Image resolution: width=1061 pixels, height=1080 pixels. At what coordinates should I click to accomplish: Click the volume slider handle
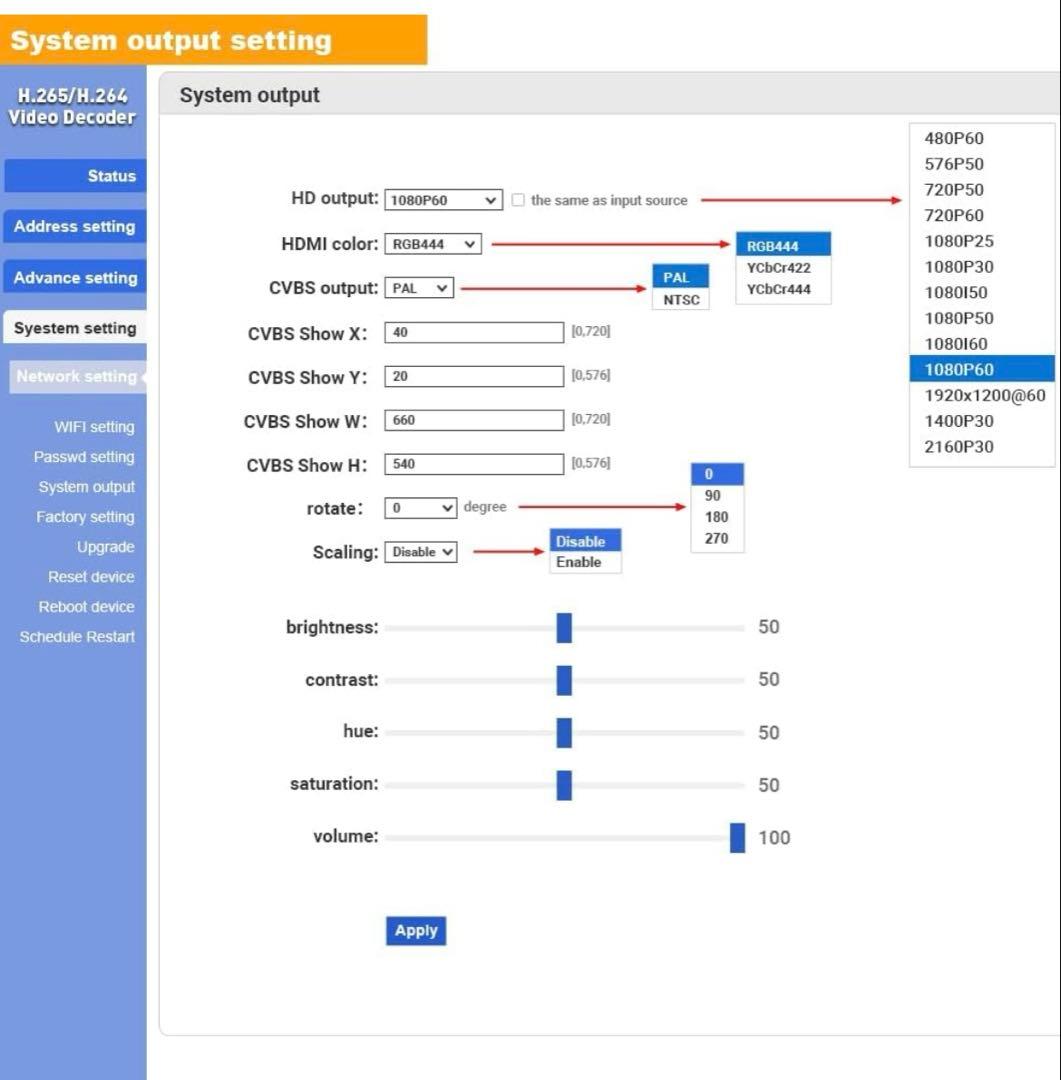coord(737,837)
